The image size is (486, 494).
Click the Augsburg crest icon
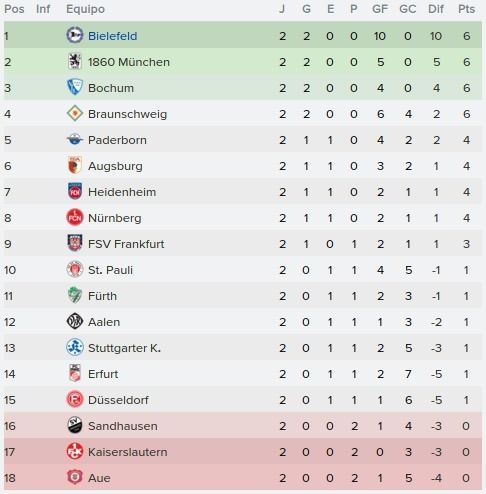pyautogui.click(x=74, y=165)
